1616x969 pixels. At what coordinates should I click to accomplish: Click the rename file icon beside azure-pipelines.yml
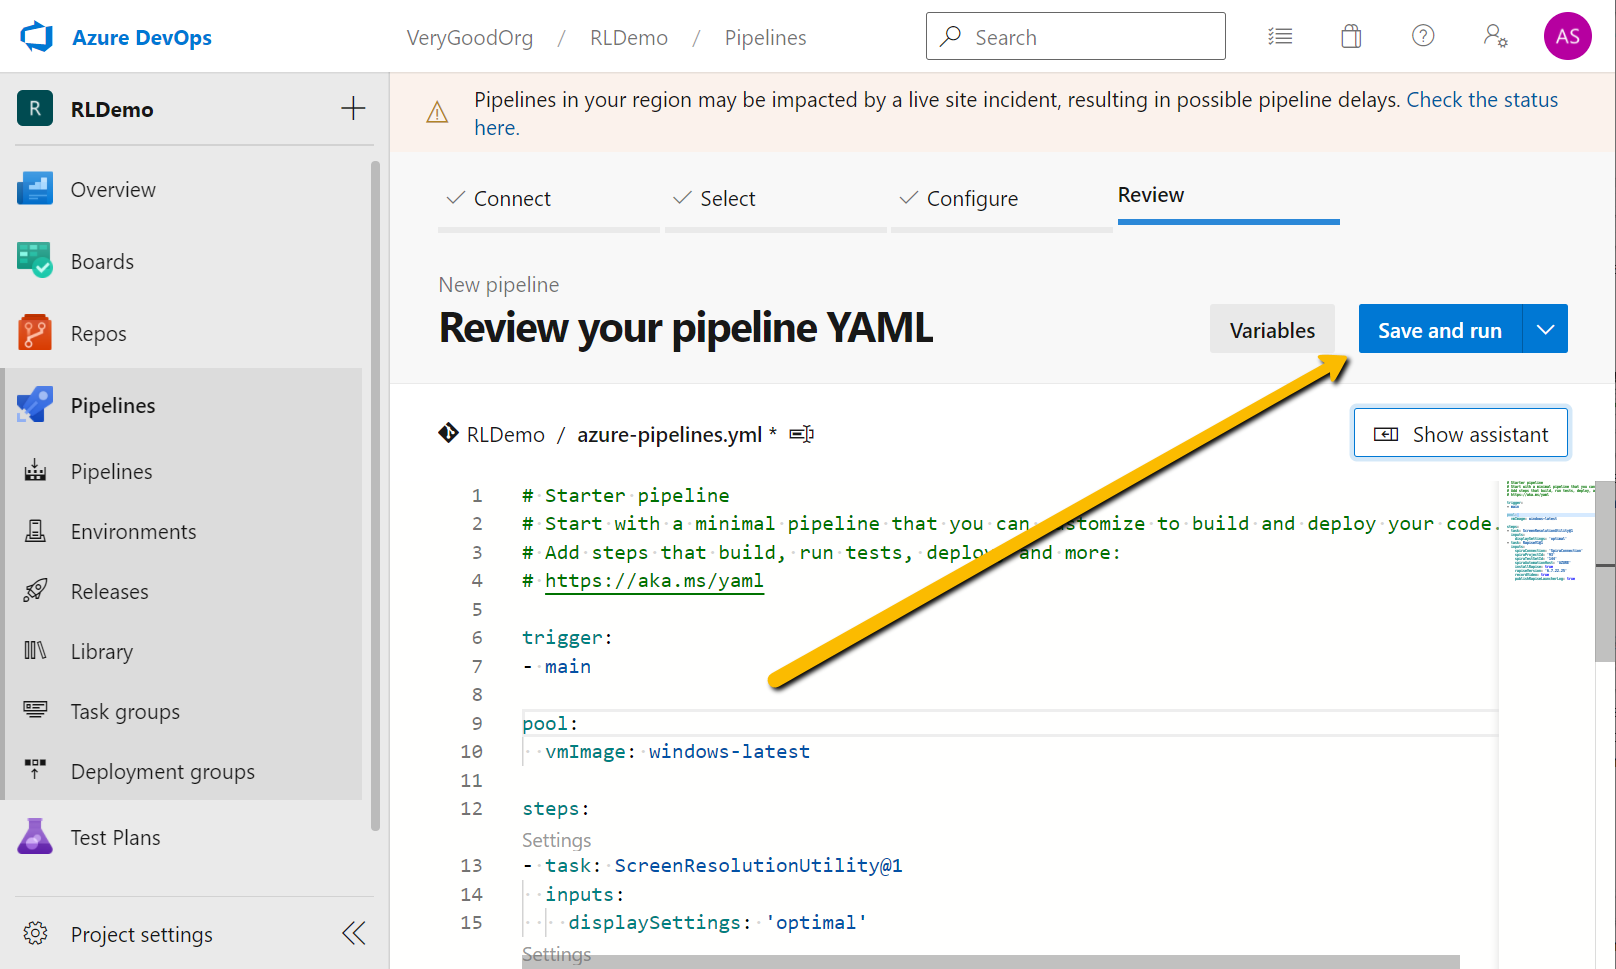[x=802, y=434]
